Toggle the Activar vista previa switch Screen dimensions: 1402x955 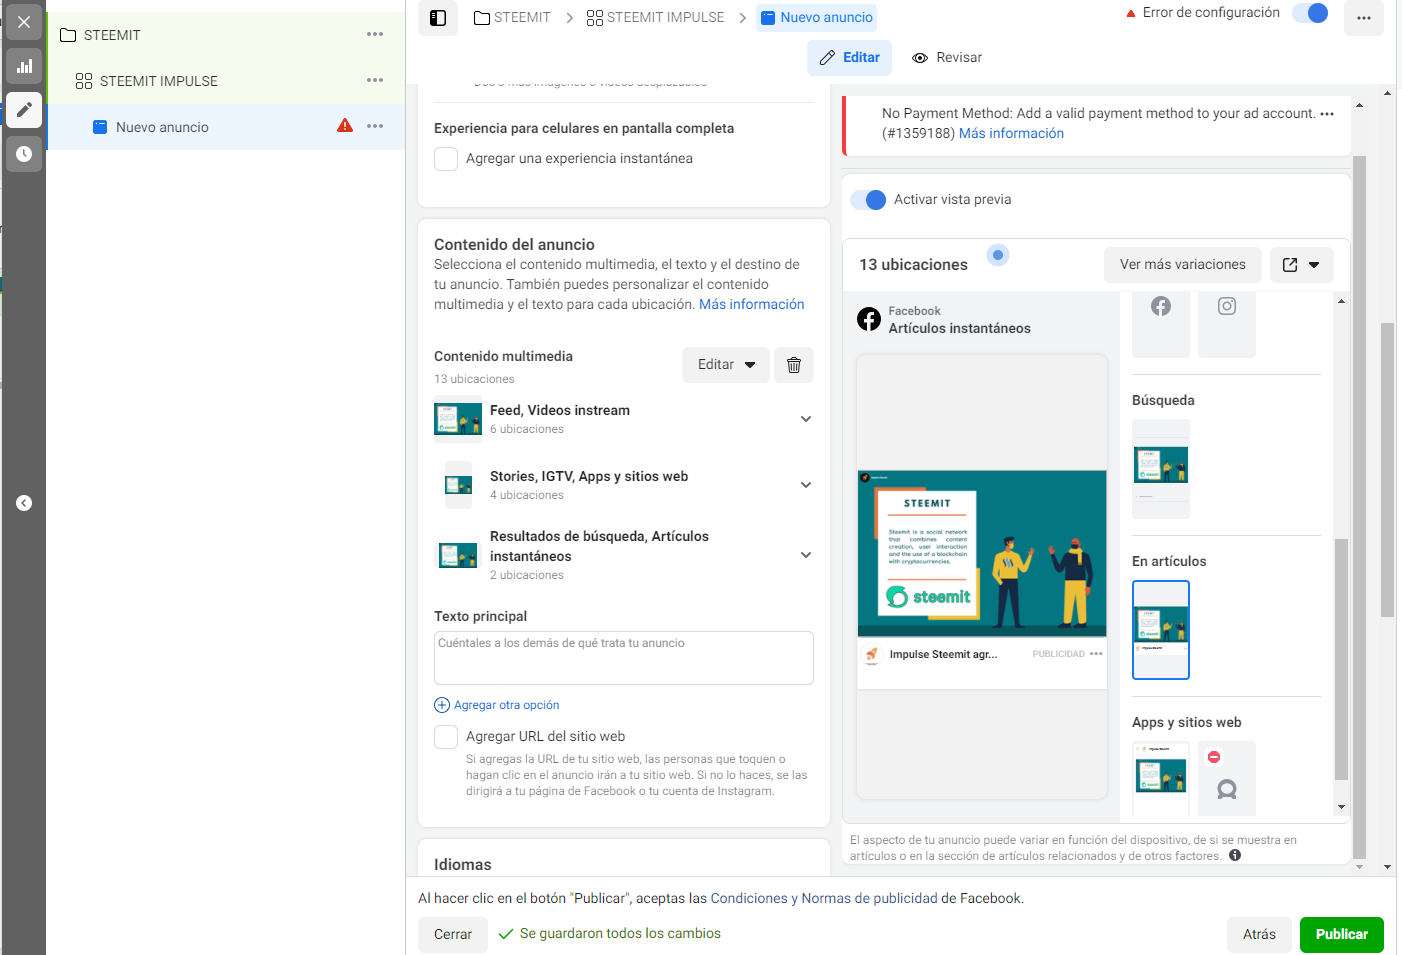coord(868,200)
